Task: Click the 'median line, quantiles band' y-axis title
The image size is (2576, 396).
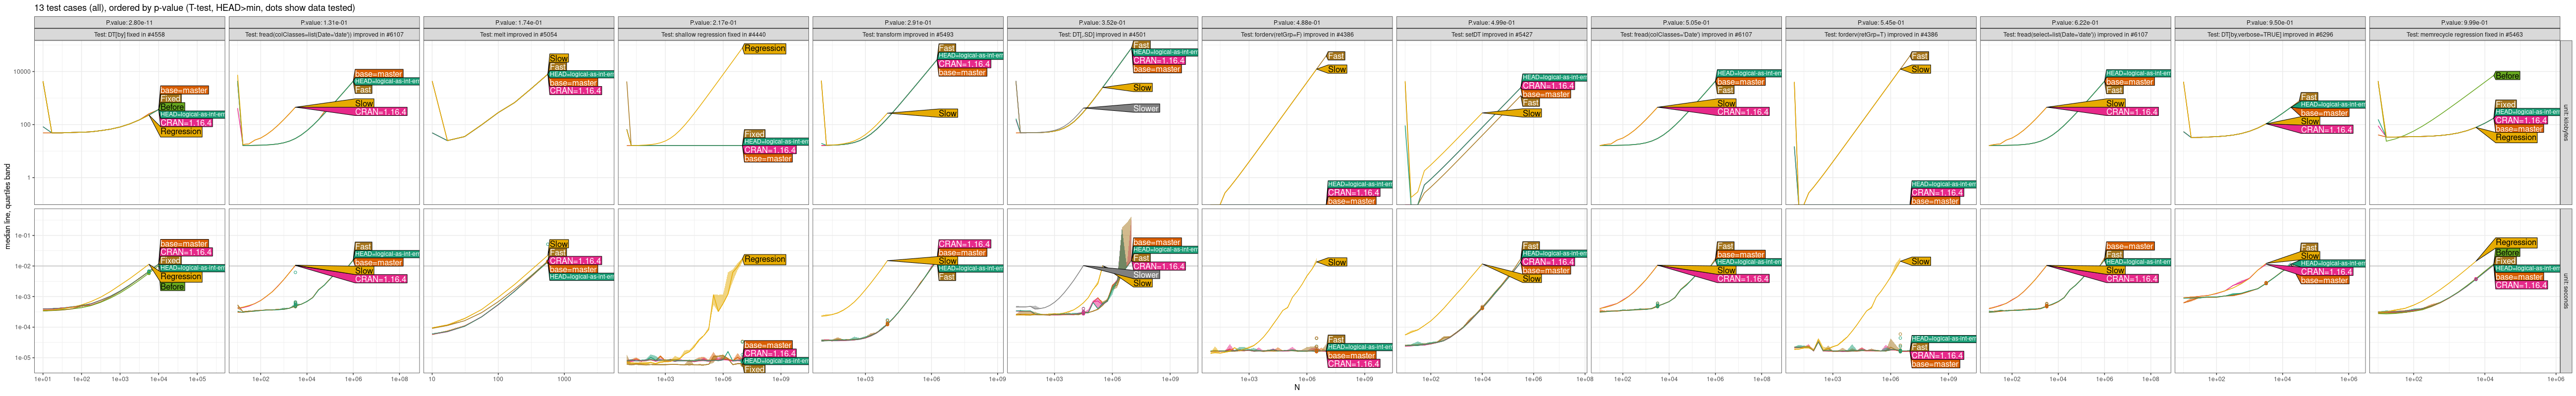Action: pyautogui.click(x=8, y=206)
